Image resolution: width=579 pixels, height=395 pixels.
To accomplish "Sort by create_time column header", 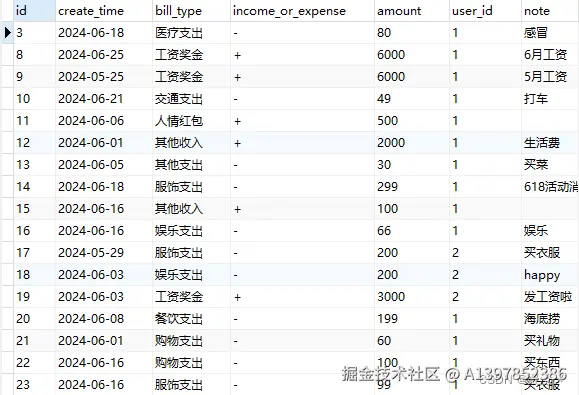I will 104,11.
